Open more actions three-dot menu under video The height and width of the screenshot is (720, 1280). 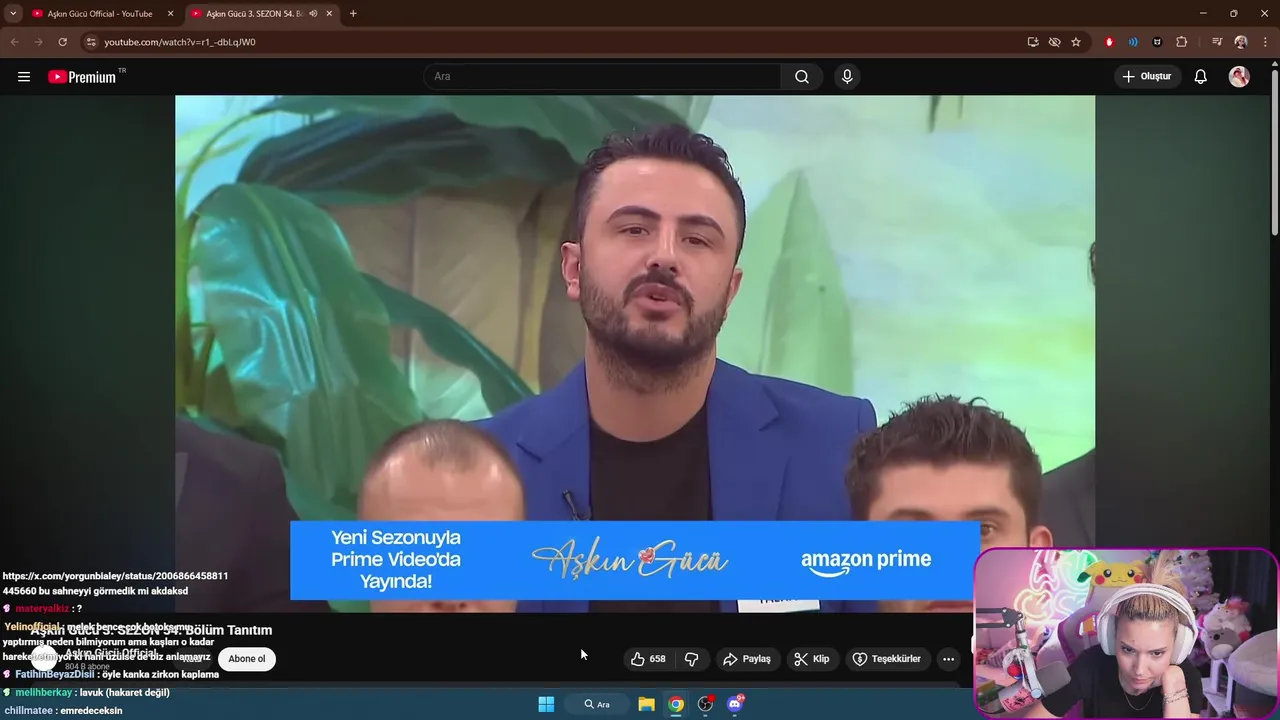point(948,659)
